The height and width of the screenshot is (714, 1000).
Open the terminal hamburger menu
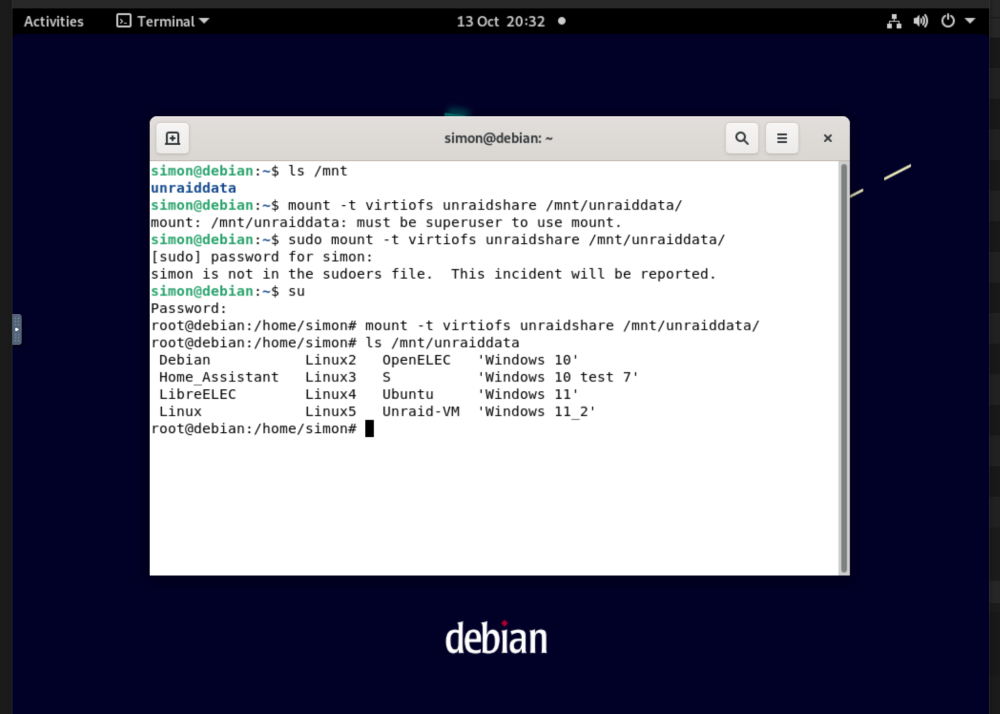click(x=782, y=138)
